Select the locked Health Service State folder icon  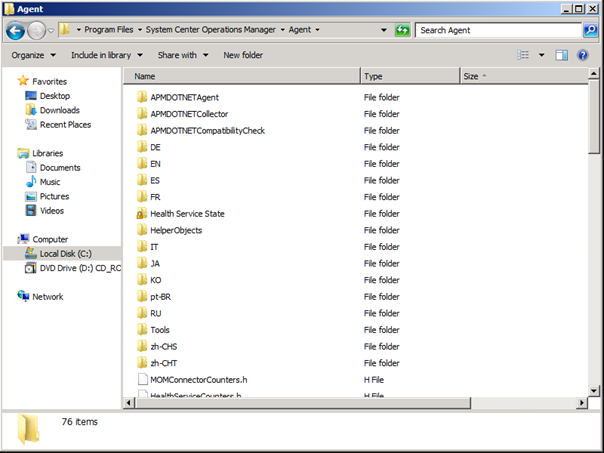(142, 213)
